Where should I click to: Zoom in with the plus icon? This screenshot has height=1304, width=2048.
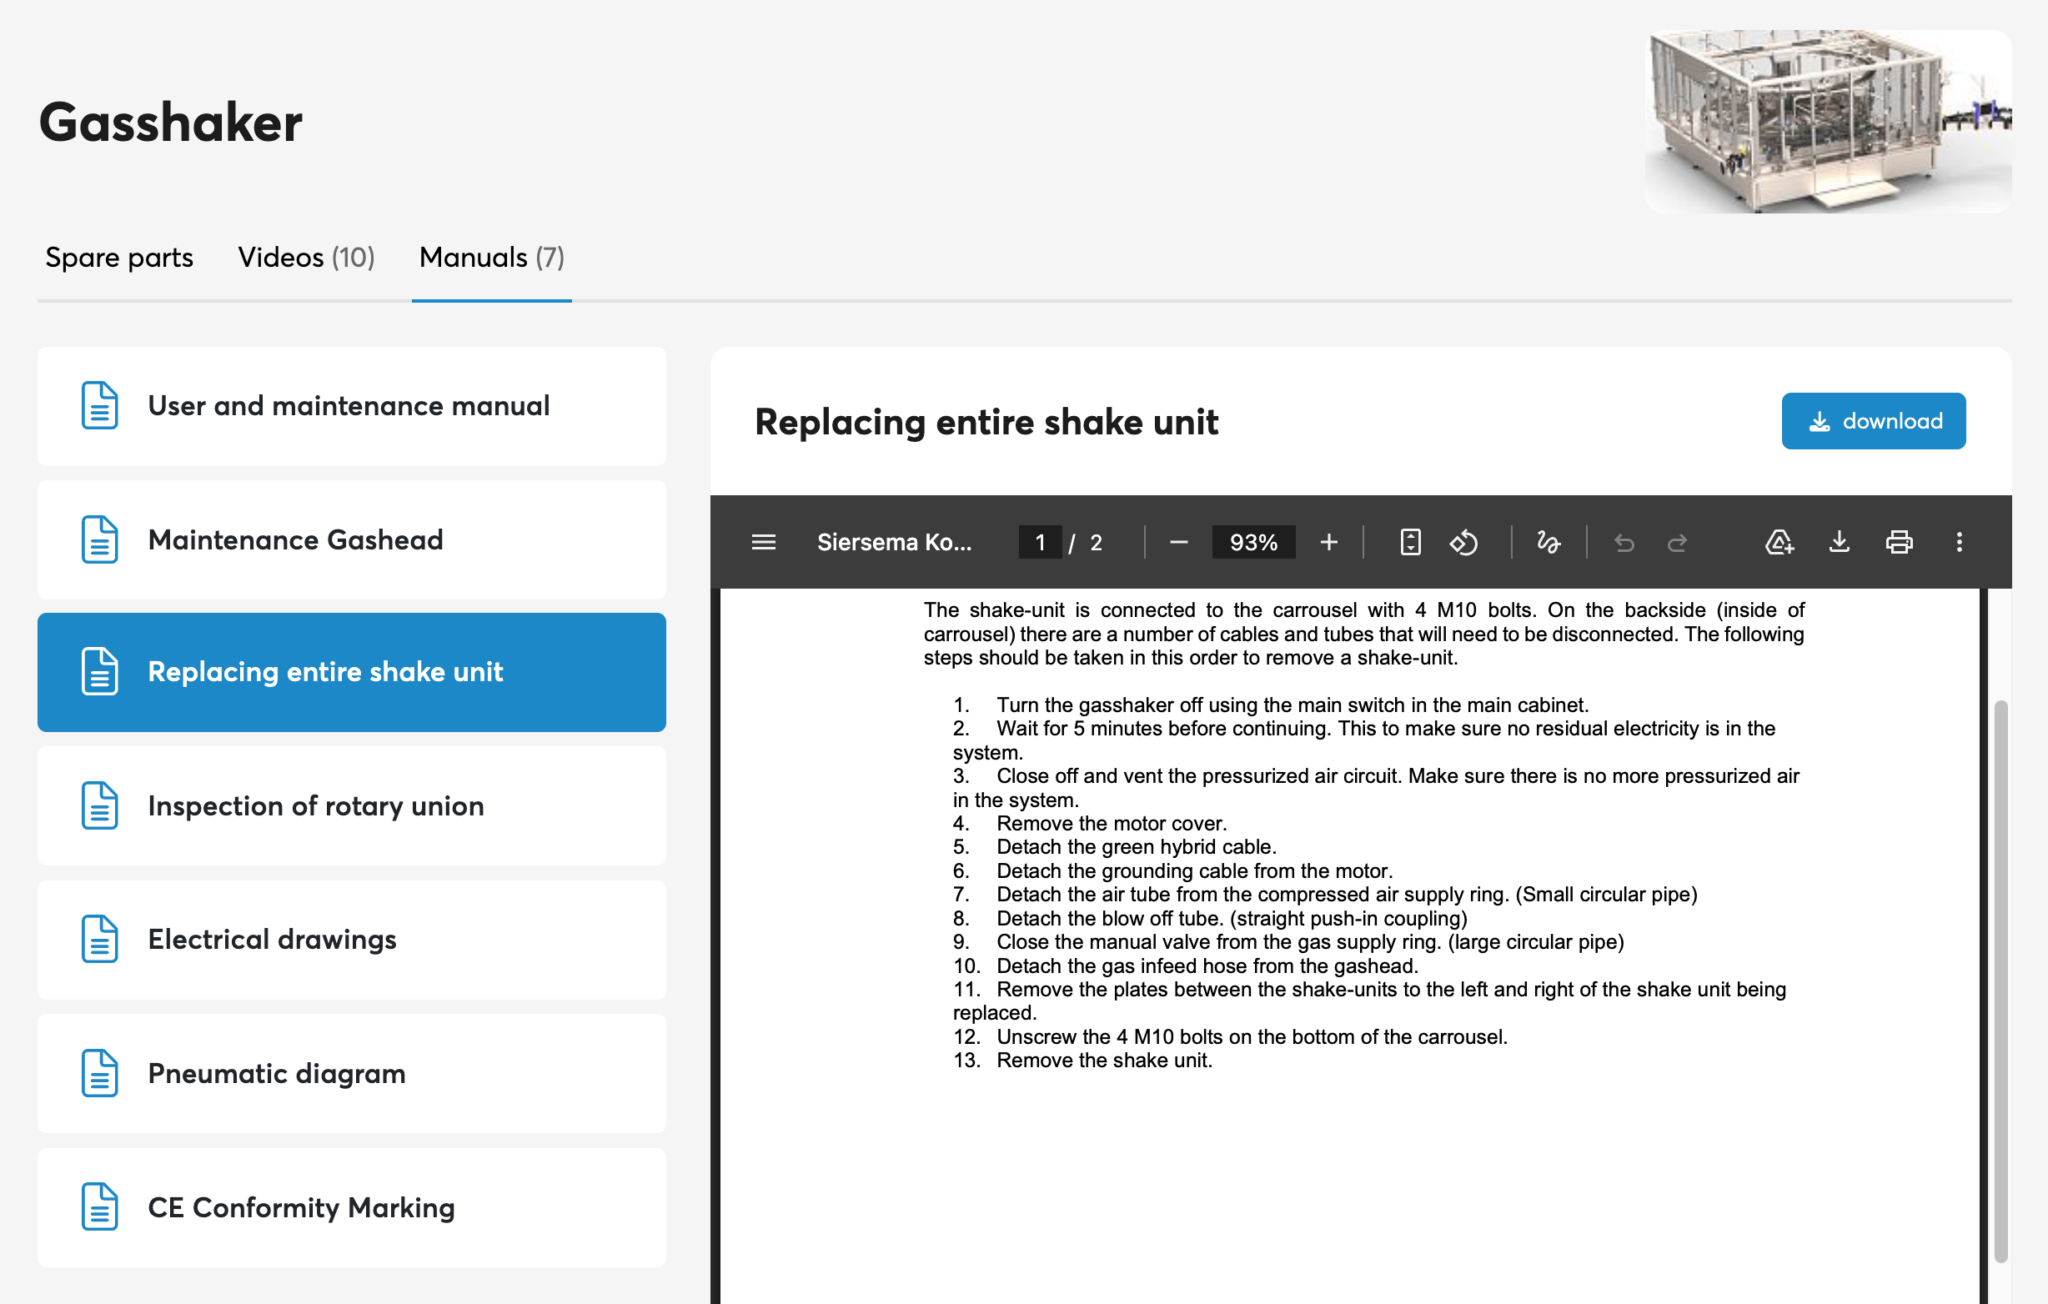pyautogui.click(x=1328, y=542)
